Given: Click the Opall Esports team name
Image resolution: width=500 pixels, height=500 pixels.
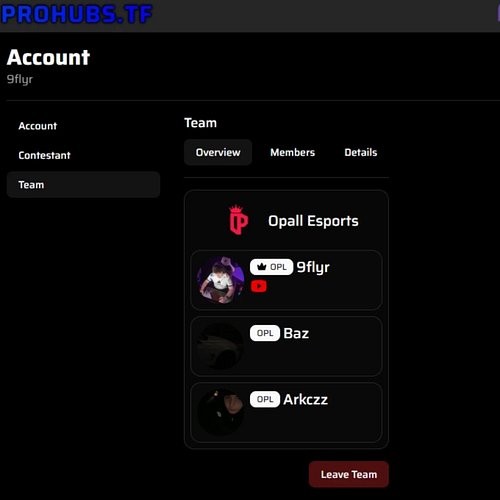Looking at the screenshot, I should click(313, 221).
